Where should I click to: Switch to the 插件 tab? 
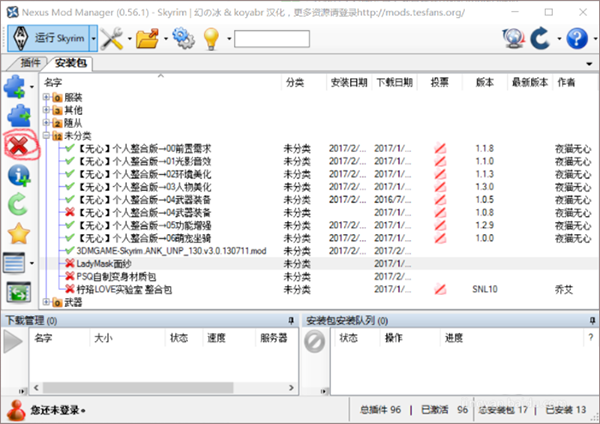(30, 62)
